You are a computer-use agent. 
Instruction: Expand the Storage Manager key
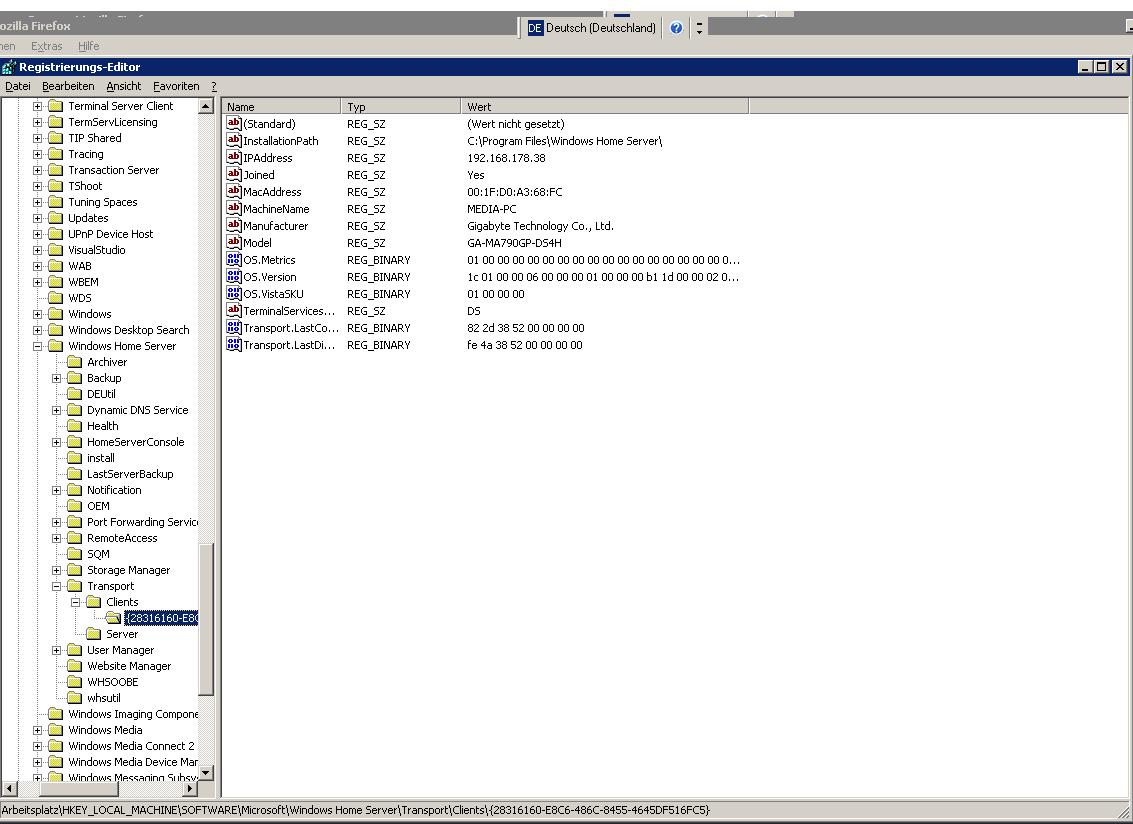(56, 570)
